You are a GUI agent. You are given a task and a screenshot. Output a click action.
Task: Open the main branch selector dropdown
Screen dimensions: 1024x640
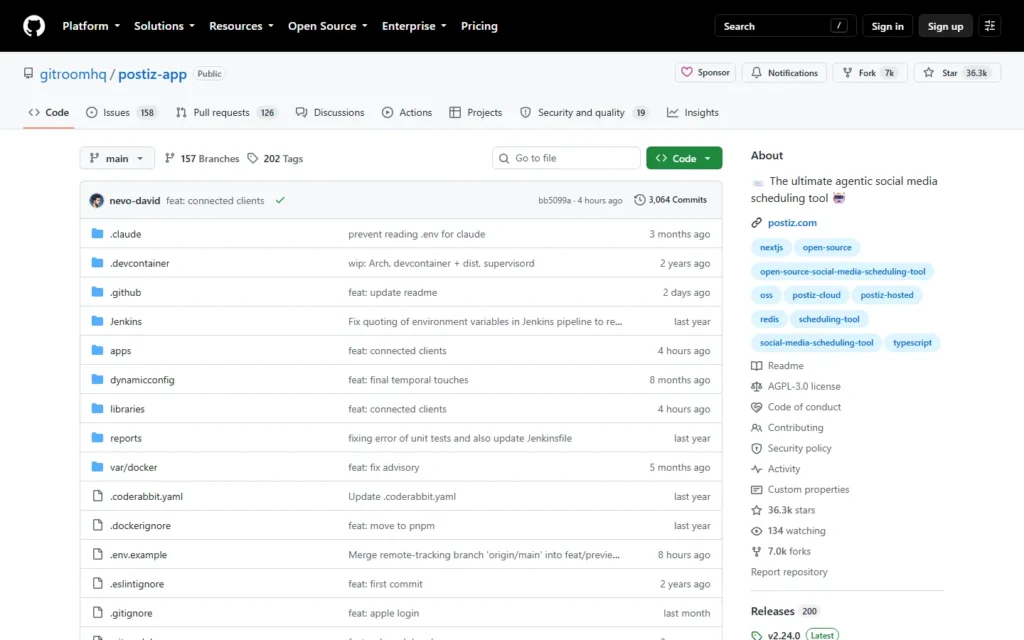click(x=117, y=158)
